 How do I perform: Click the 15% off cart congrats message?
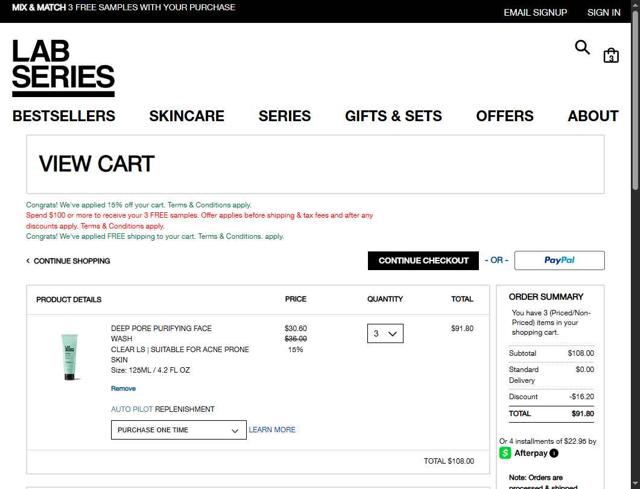[x=139, y=205]
